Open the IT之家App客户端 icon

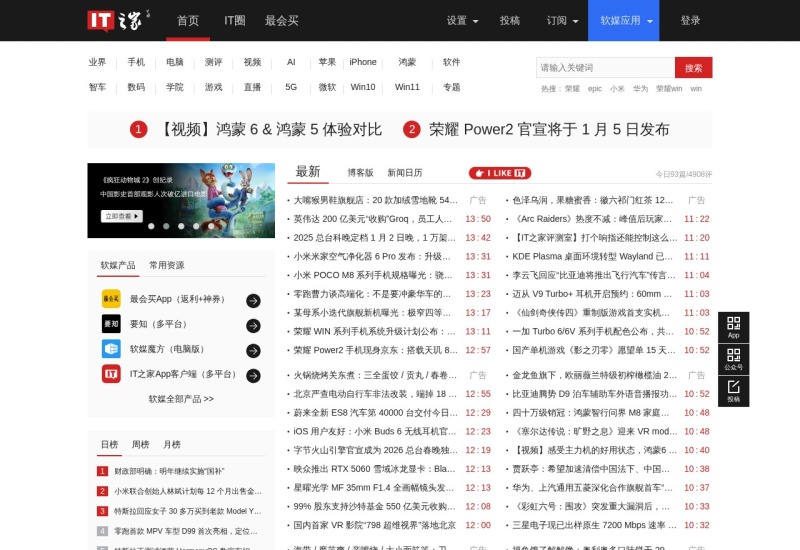point(111,373)
